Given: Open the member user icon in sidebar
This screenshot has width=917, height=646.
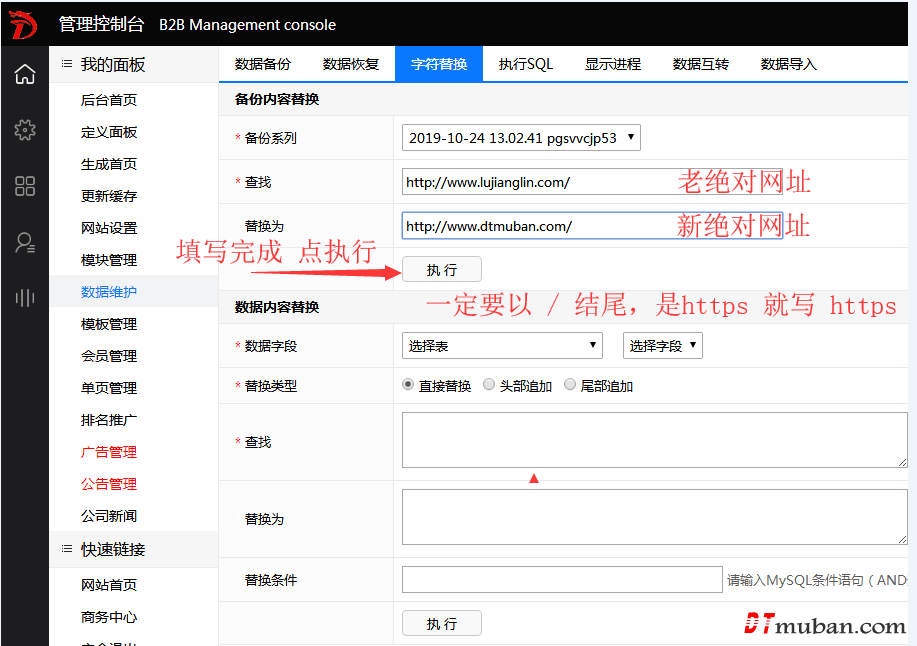Looking at the screenshot, I should pyautogui.click(x=24, y=242).
